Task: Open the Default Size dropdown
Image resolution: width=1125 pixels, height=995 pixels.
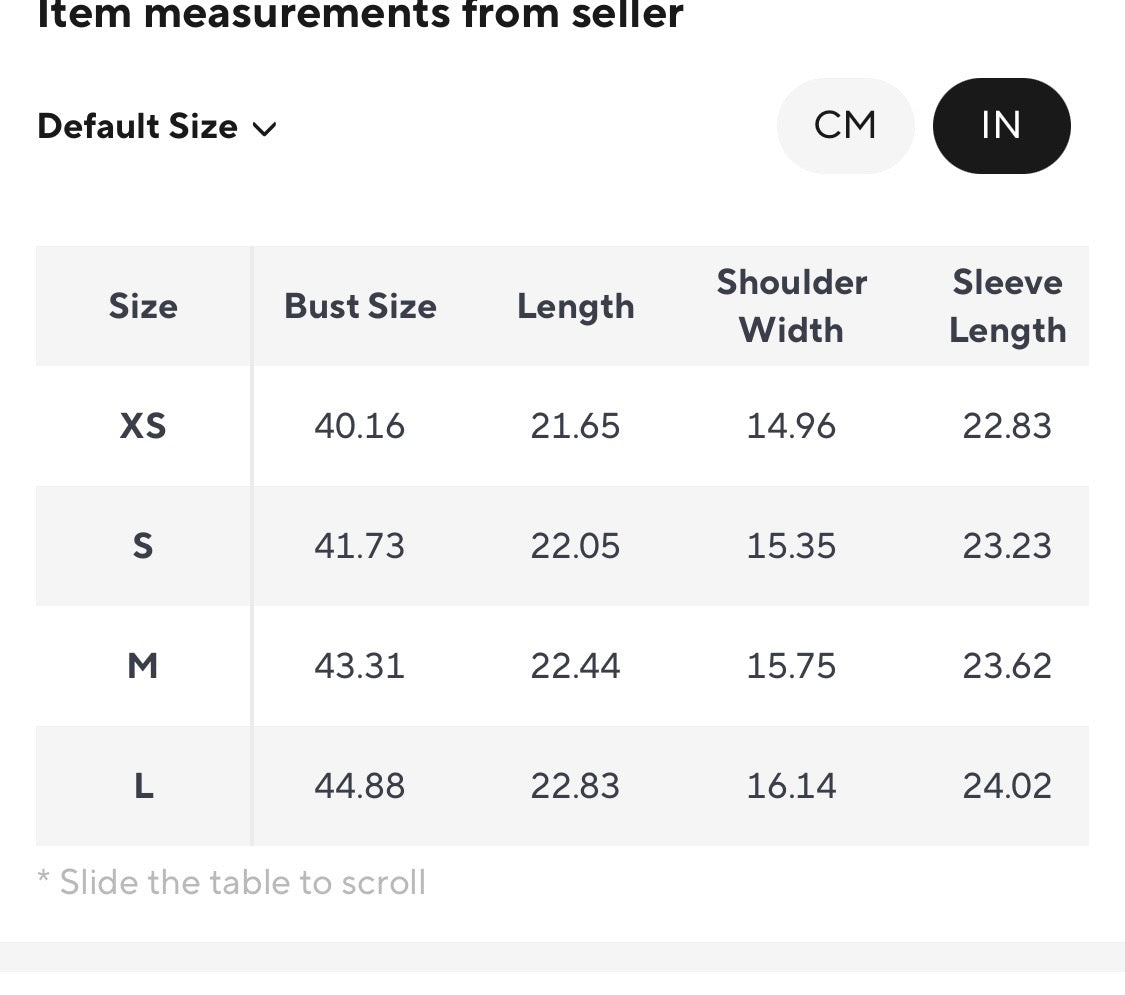Action: (157, 127)
